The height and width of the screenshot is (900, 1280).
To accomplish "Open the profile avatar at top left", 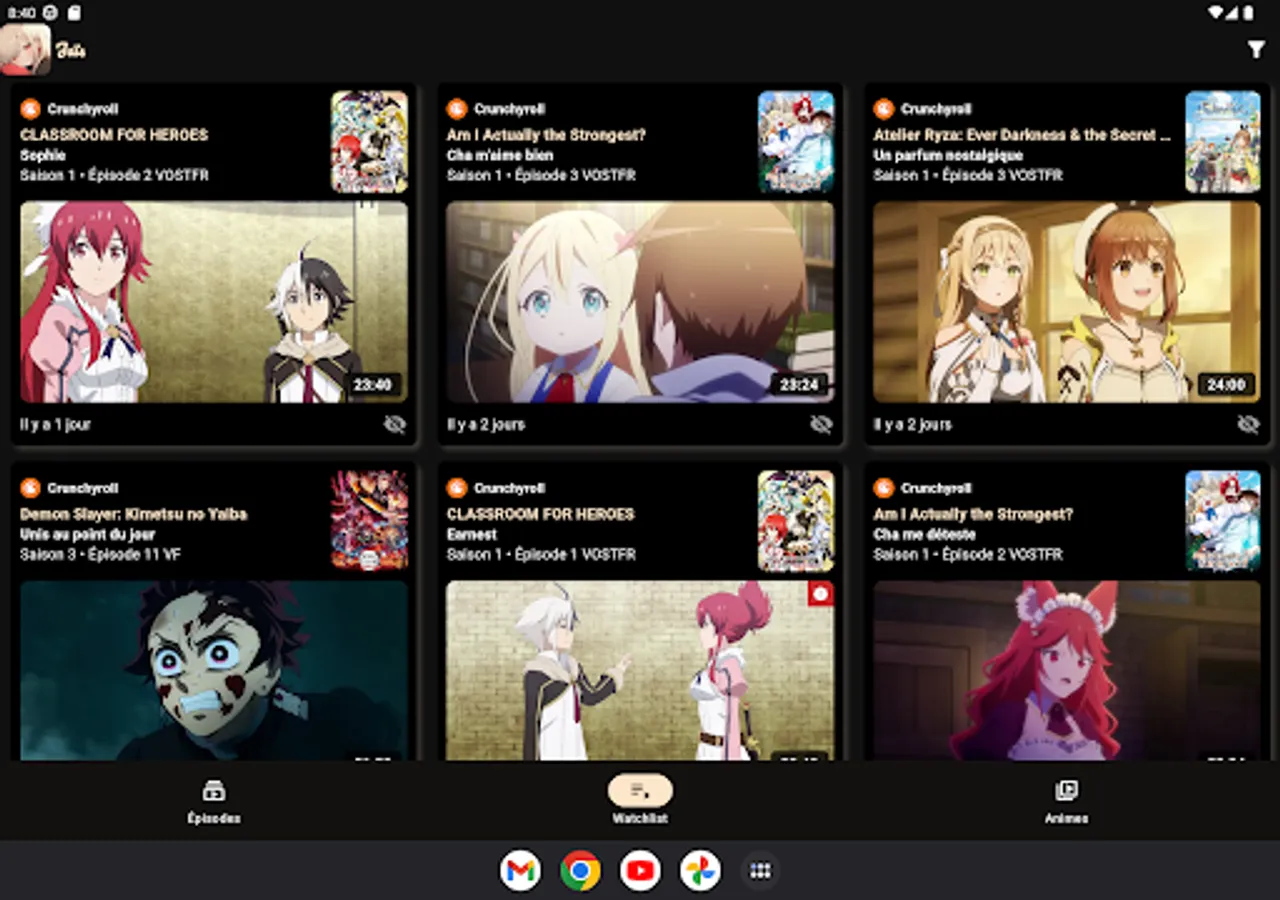I will click(x=25, y=50).
